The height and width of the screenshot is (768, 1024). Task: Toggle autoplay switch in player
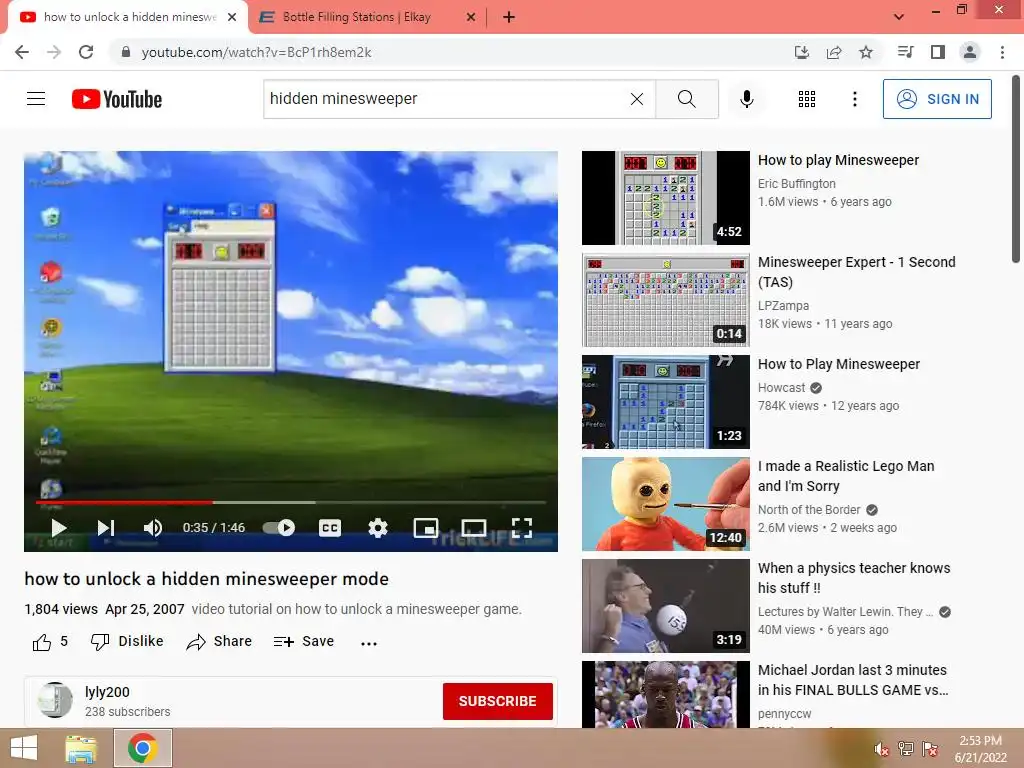pyautogui.click(x=279, y=528)
